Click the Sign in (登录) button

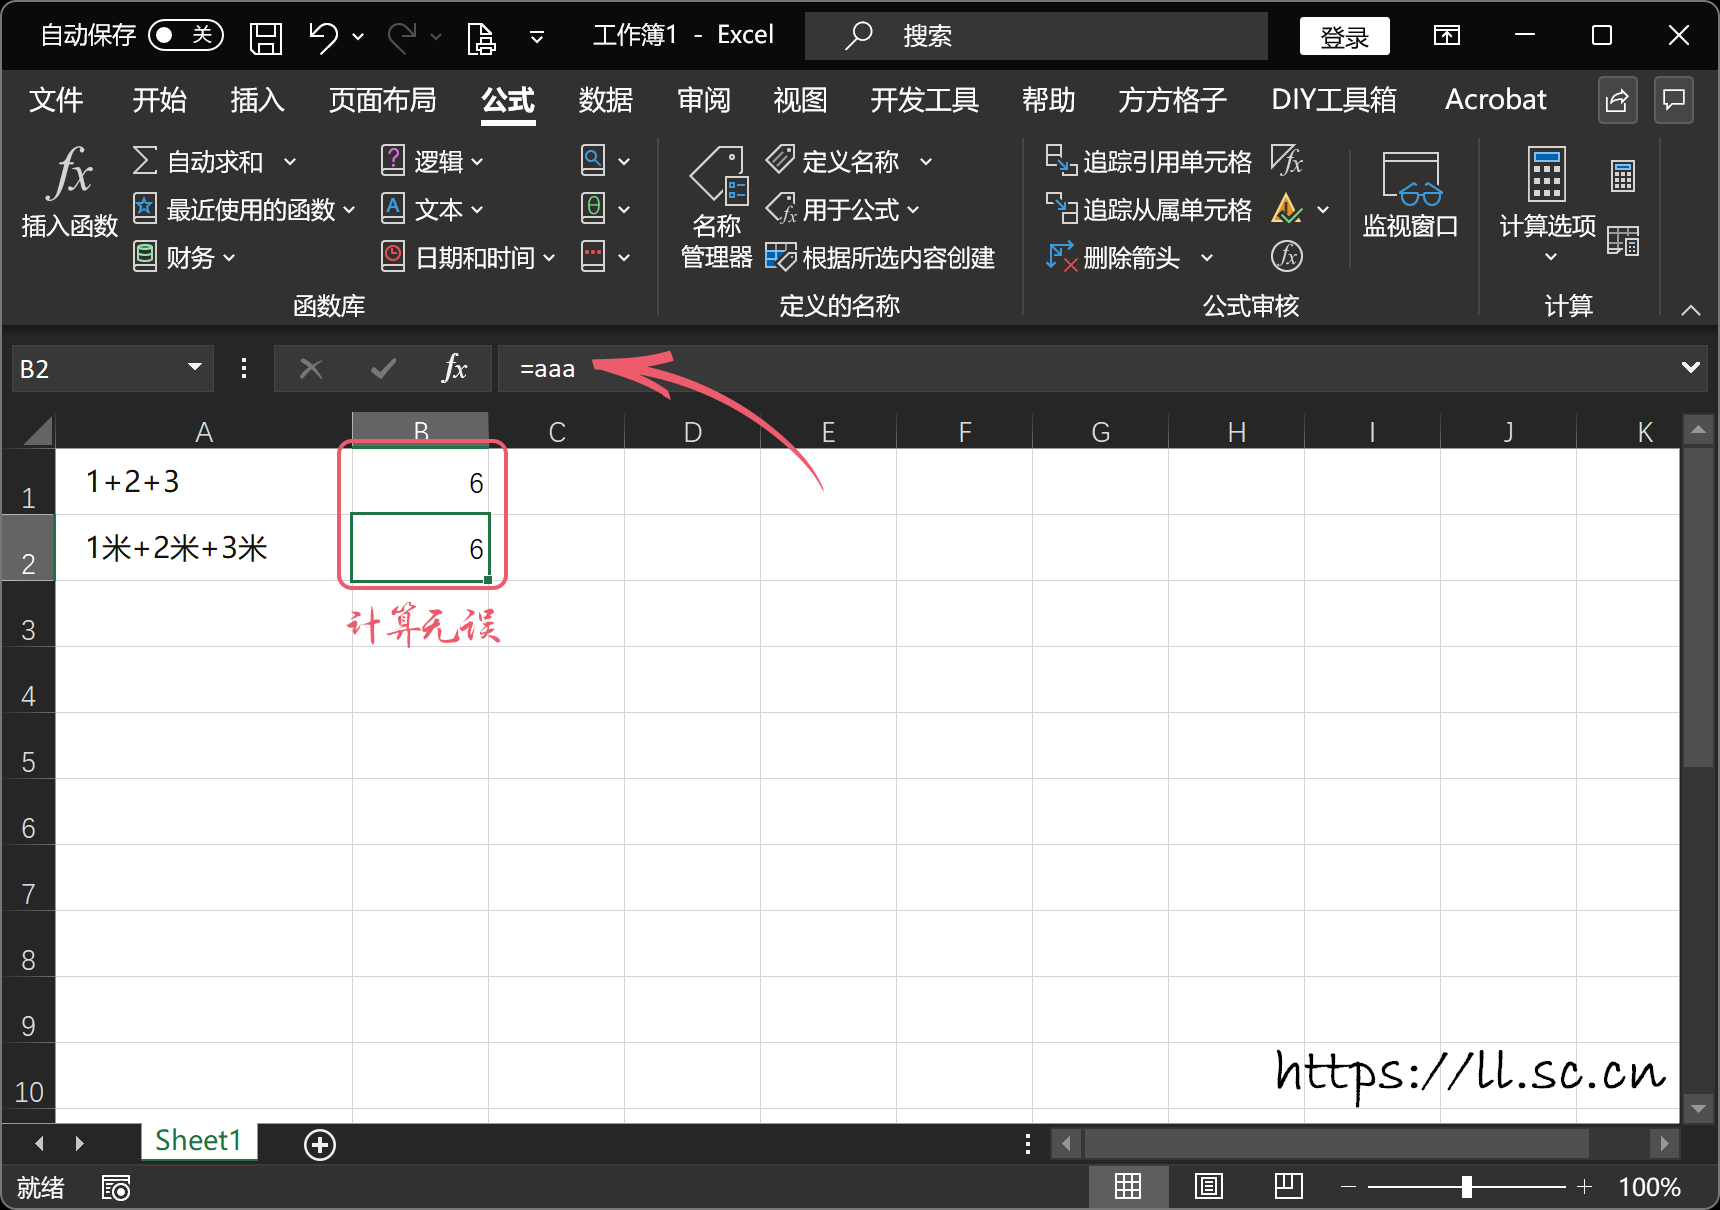click(x=1344, y=37)
